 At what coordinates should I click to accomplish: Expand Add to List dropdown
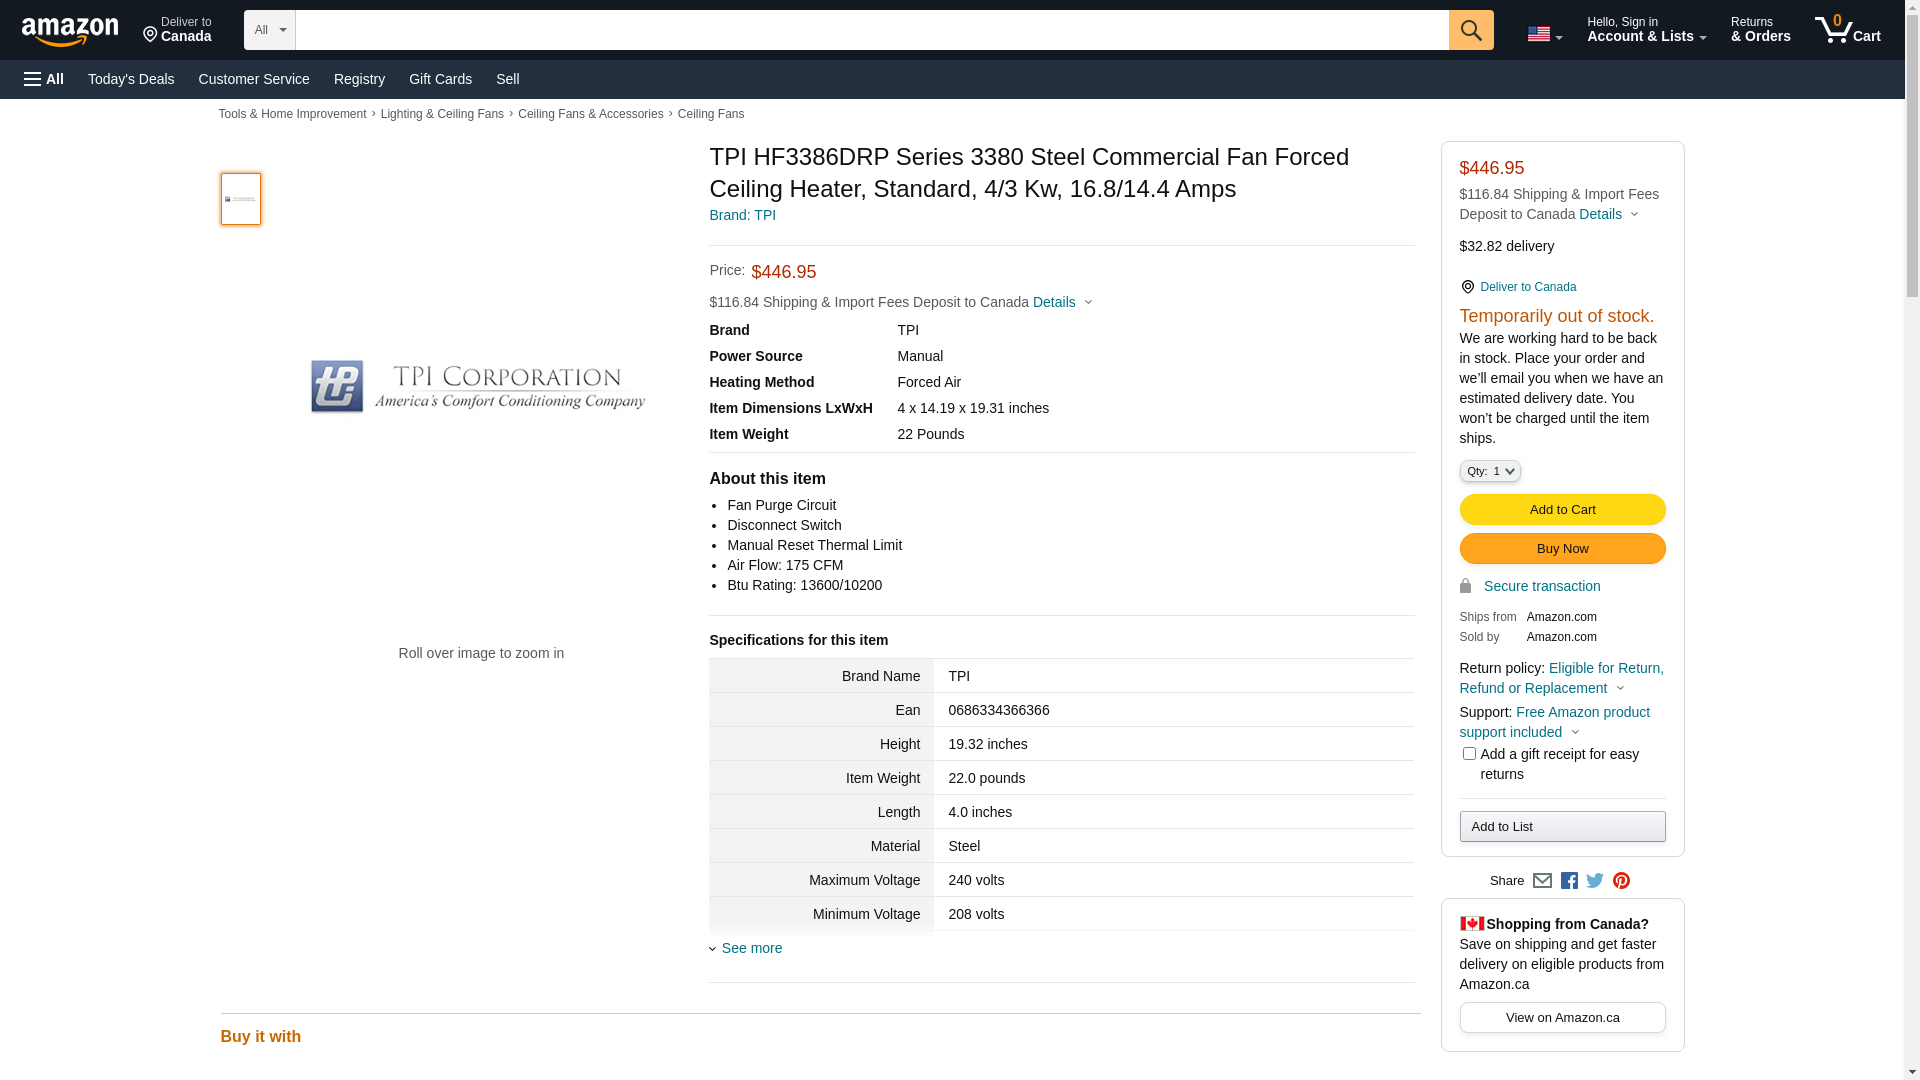click(1561, 827)
